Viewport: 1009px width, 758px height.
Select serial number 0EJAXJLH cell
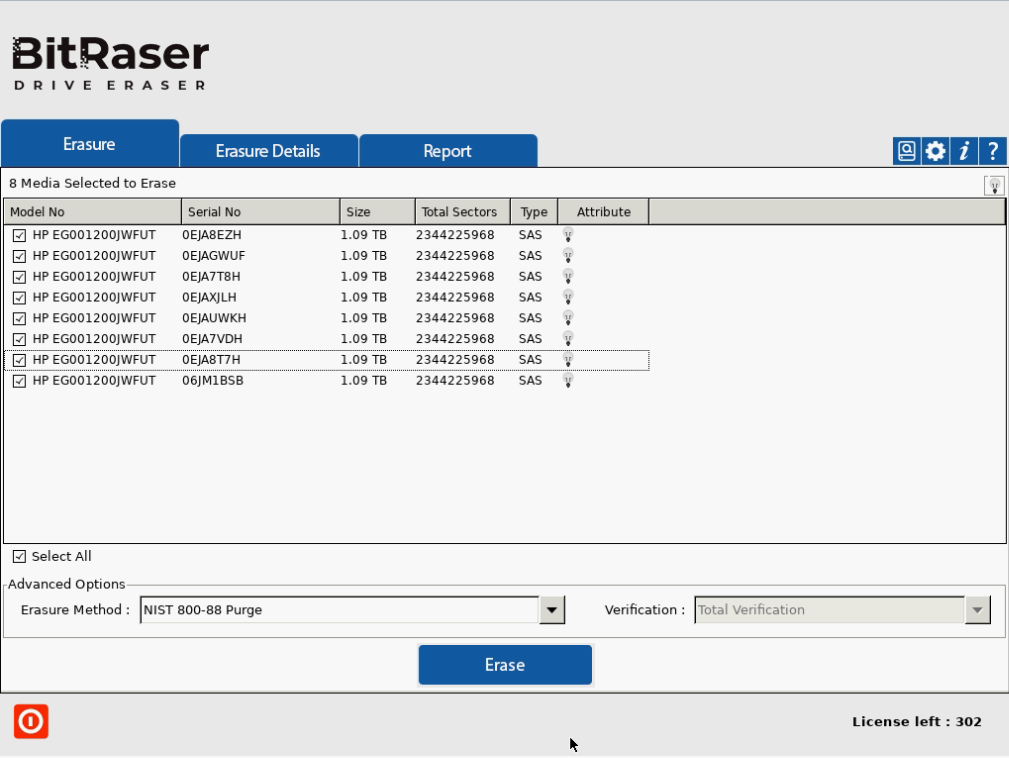click(x=209, y=297)
